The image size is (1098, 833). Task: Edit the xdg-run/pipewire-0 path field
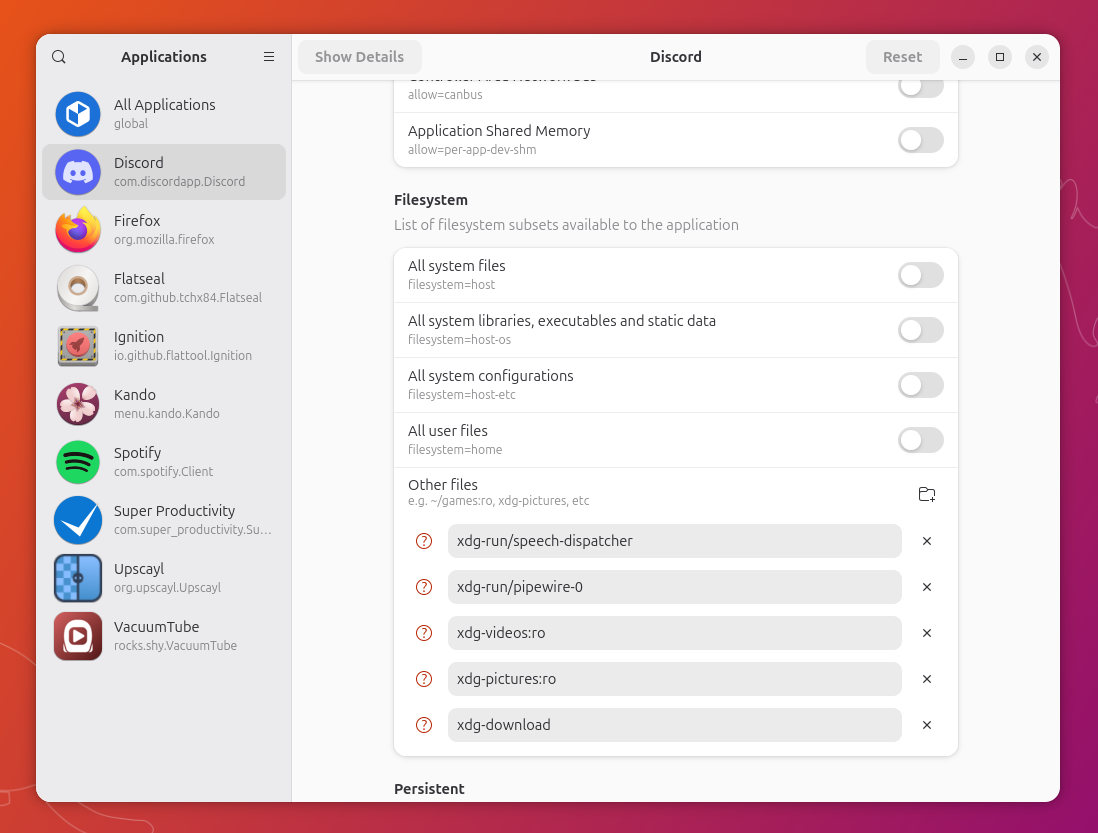click(674, 587)
